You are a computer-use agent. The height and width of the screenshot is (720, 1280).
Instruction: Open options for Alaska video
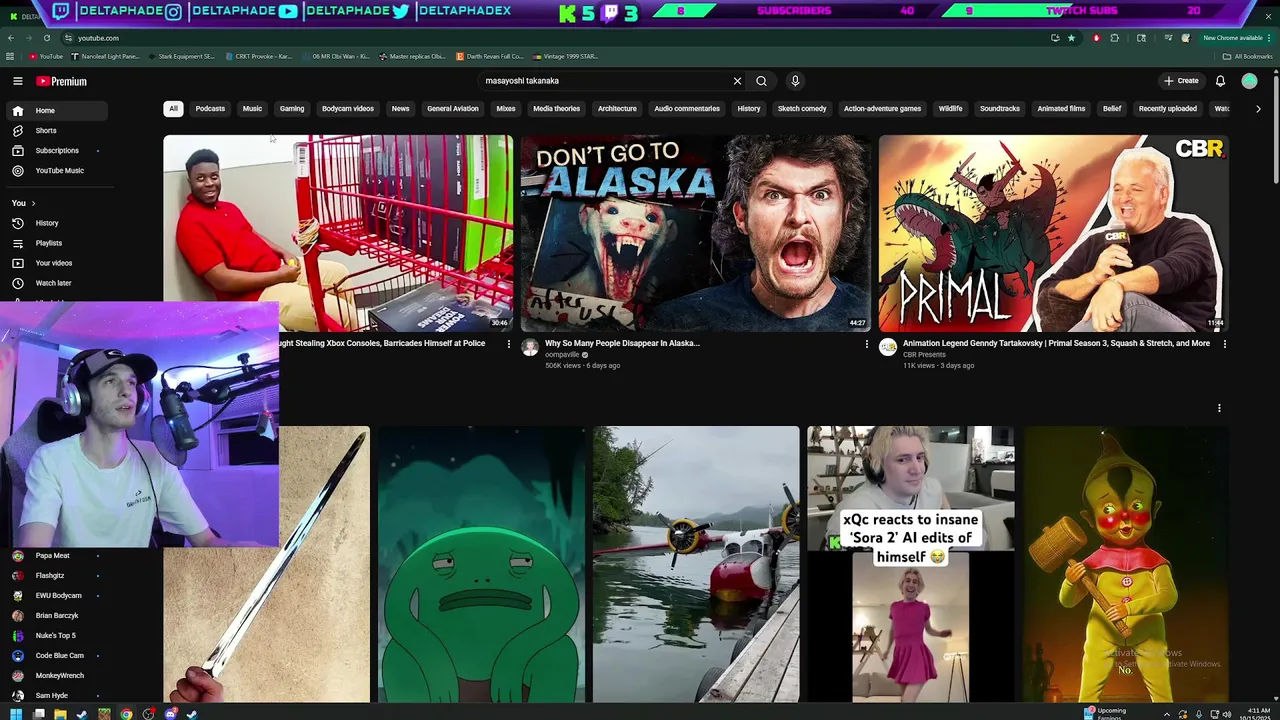coord(867,344)
